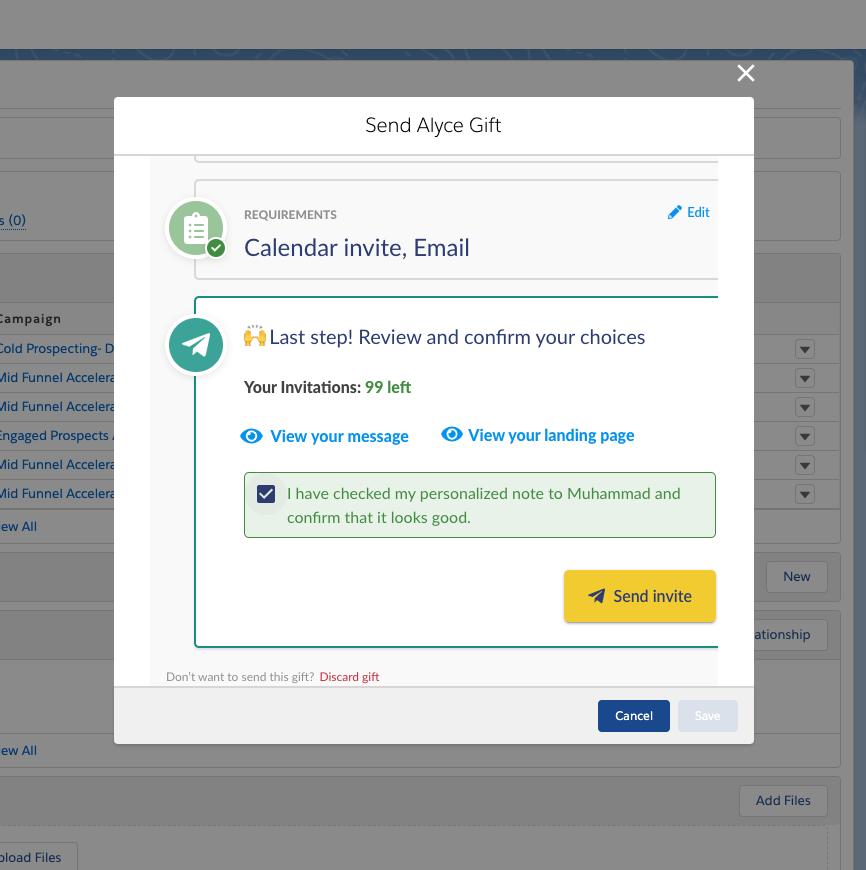Click the (0) related list link
This screenshot has width=866, height=870.
click(x=13, y=220)
